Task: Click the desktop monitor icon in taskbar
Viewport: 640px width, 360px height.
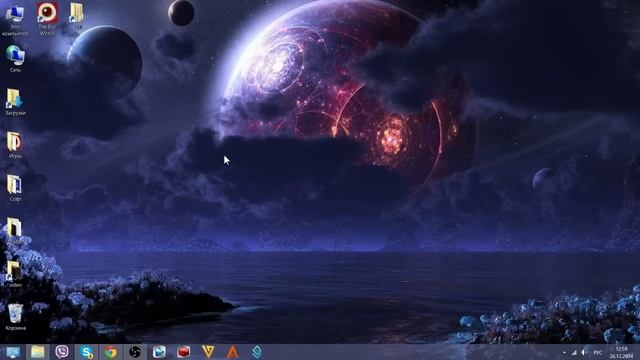Action: click(13, 352)
